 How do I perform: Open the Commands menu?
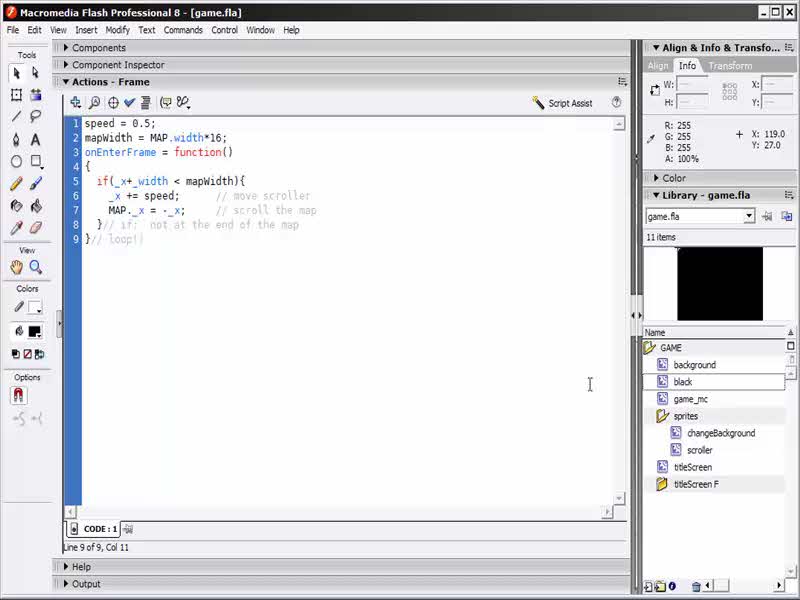[x=183, y=30]
